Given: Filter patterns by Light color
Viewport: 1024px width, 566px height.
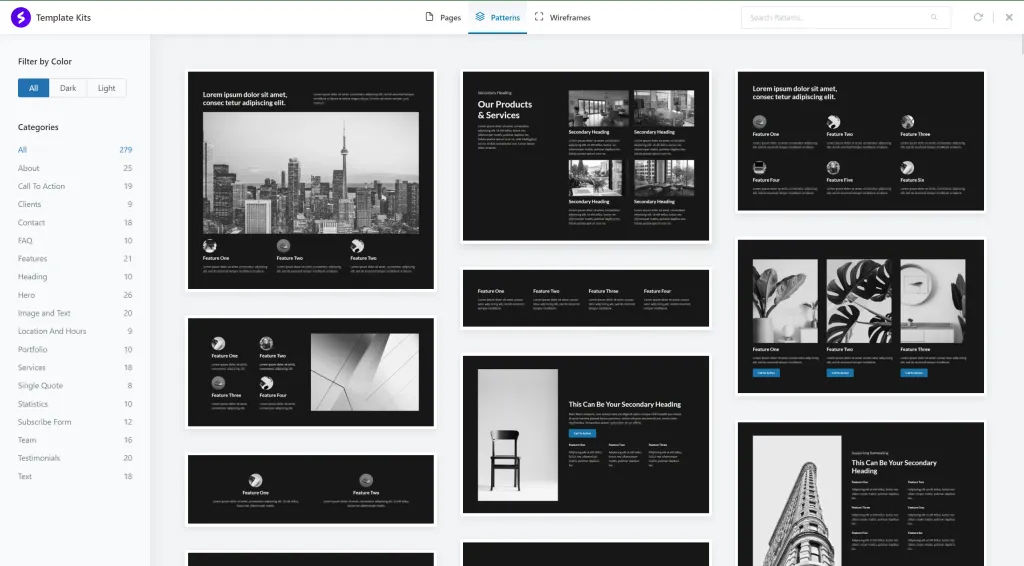Looking at the screenshot, I should click(106, 88).
